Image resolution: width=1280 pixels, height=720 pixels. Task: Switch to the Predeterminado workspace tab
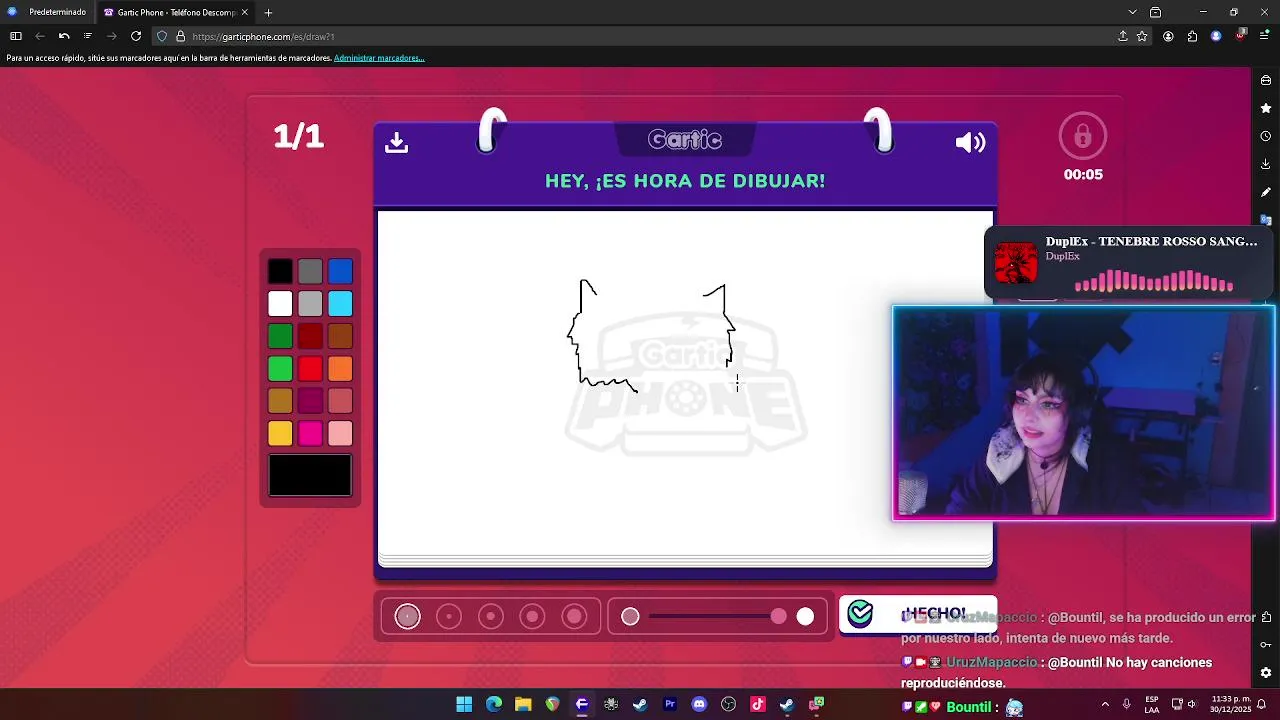[x=48, y=12]
